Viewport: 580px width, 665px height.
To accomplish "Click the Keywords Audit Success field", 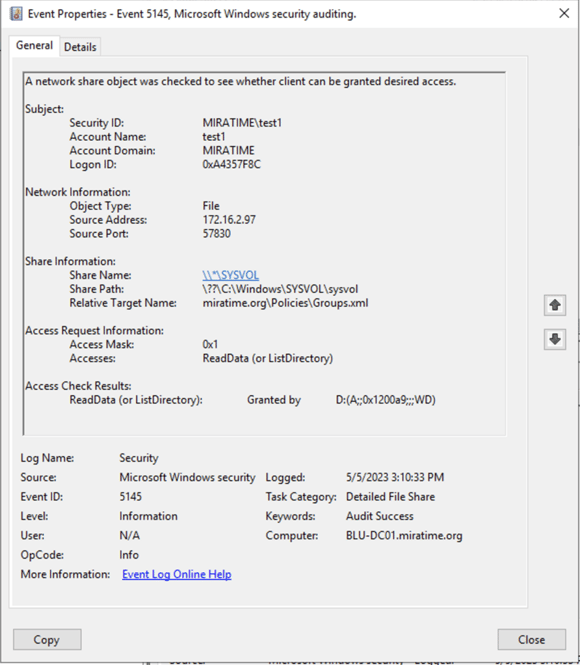I will tap(379, 516).
